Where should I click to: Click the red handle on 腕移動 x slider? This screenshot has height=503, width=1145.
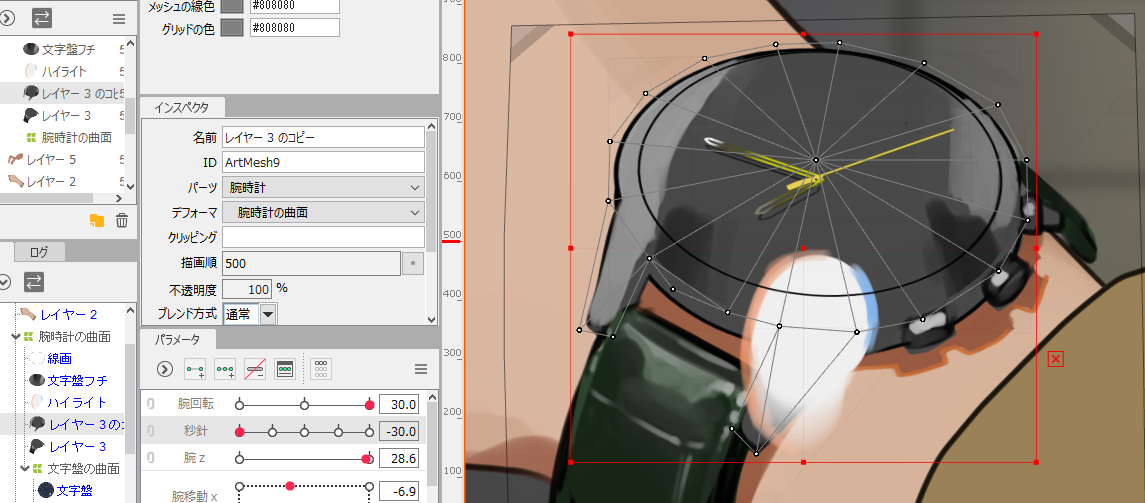[x=290, y=486]
